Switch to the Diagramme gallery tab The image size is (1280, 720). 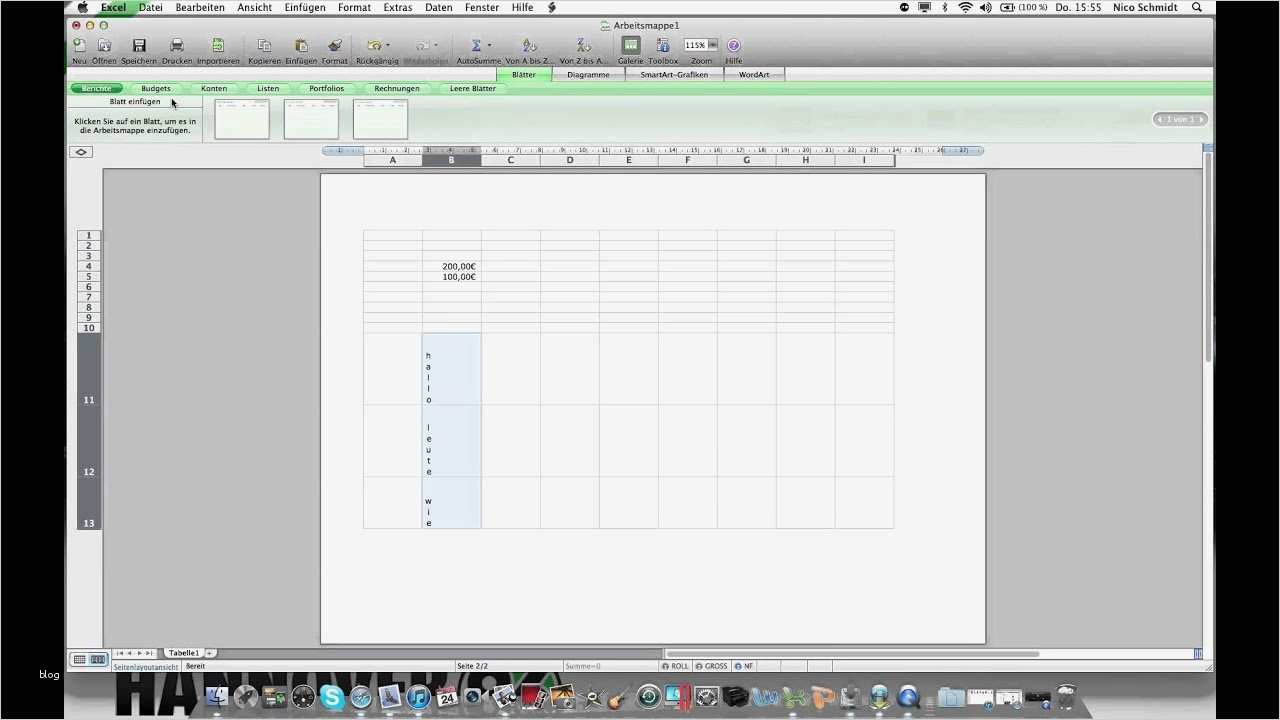588,74
